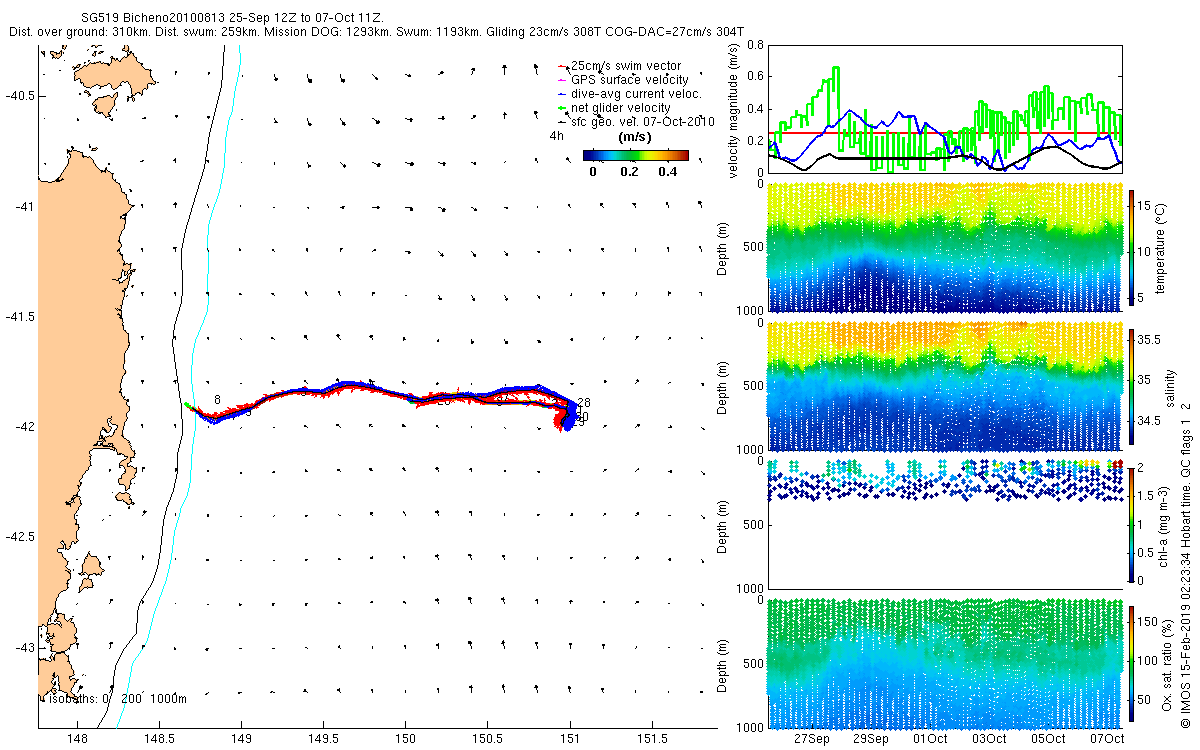Click the chl-a colorbar
The height and width of the screenshot is (750, 1200).
(1132, 525)
